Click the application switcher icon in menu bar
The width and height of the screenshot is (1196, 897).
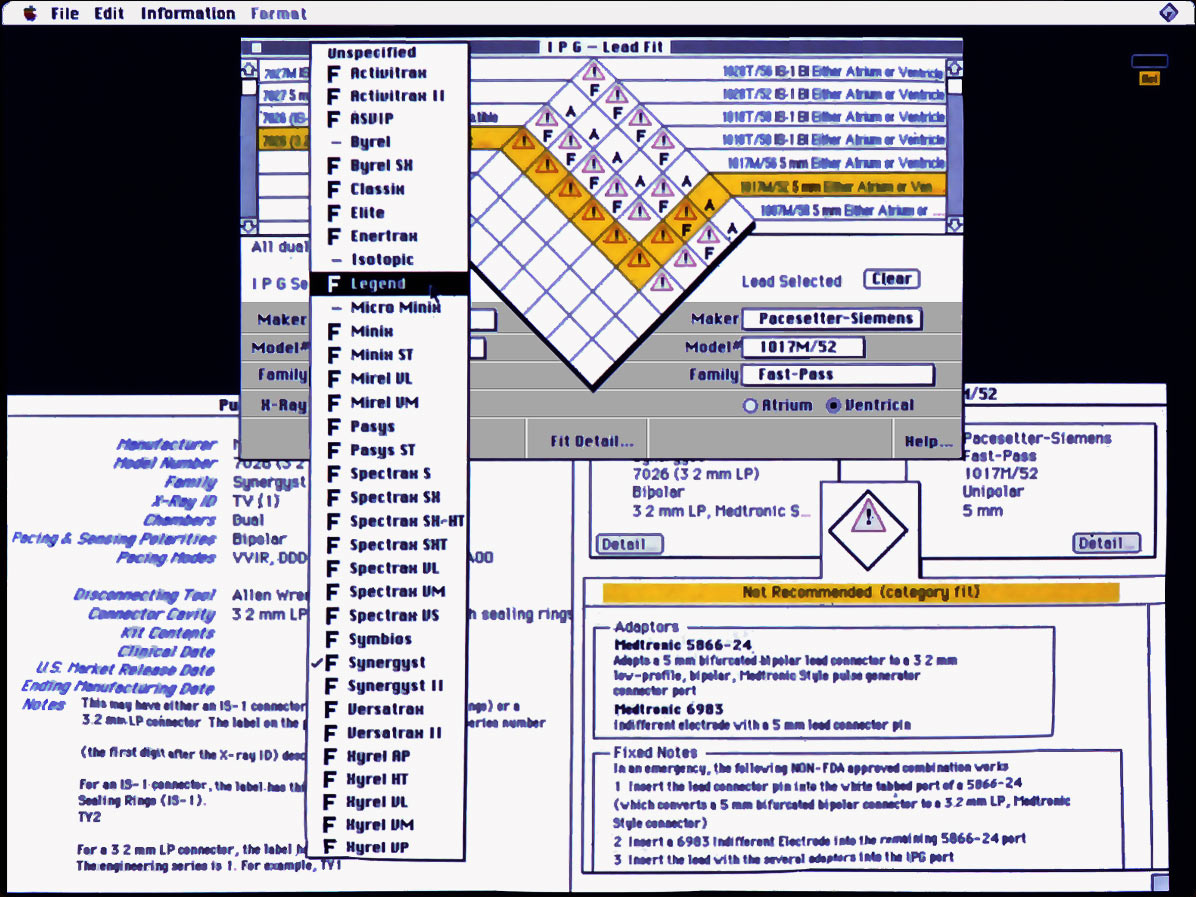(1168, 13)
